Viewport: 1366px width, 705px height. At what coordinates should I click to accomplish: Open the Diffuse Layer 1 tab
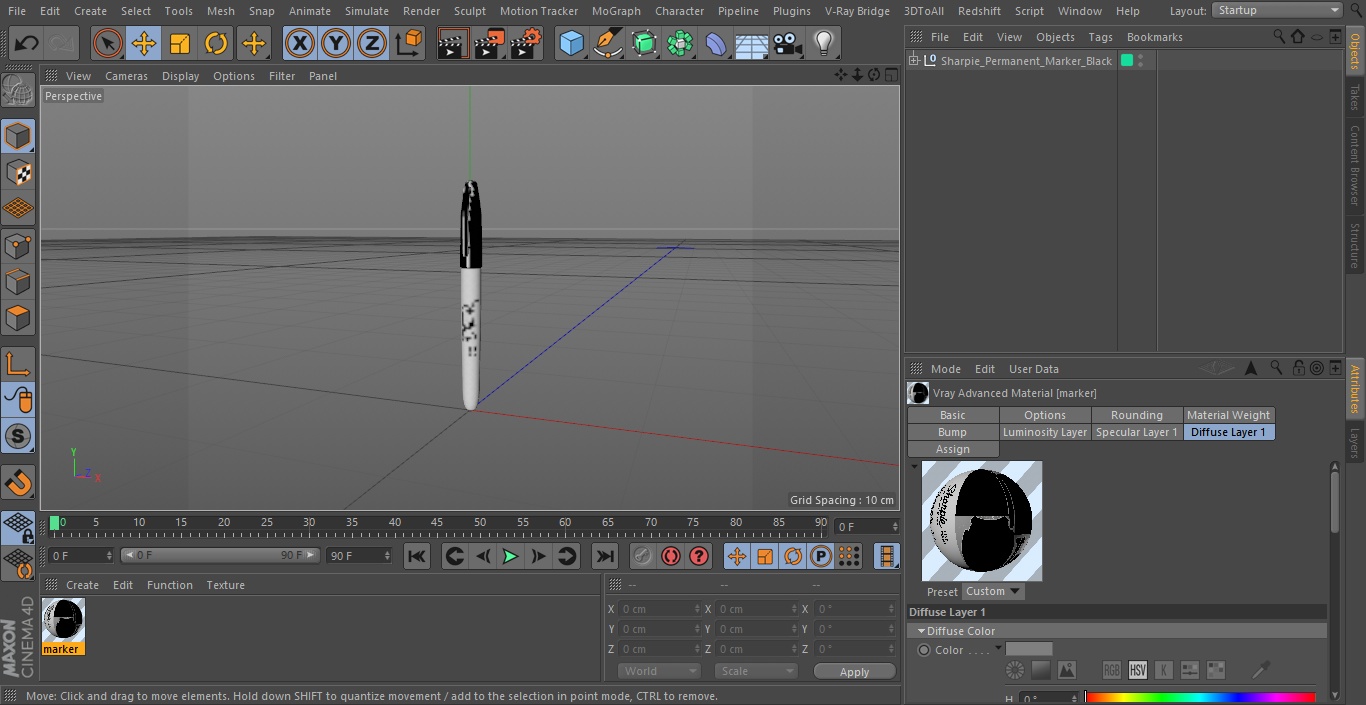click(1229, 432)
